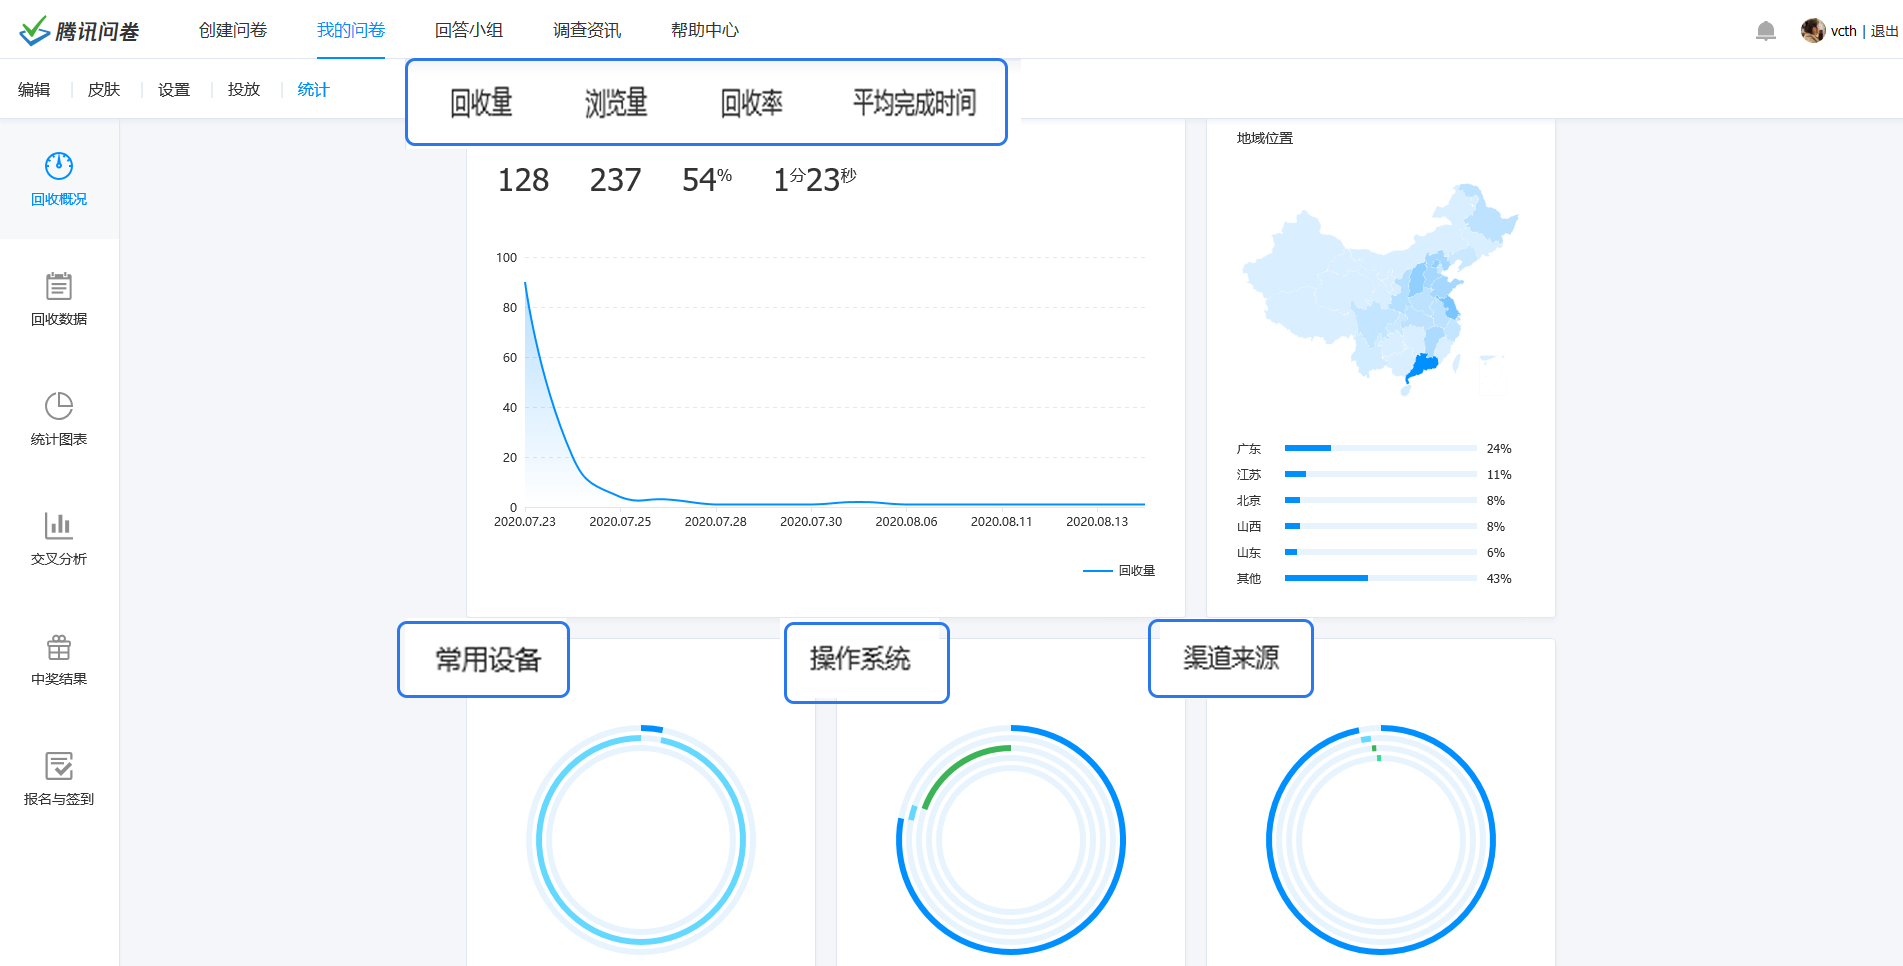Click the Tencent Questionnaire logo

(79, 31)
